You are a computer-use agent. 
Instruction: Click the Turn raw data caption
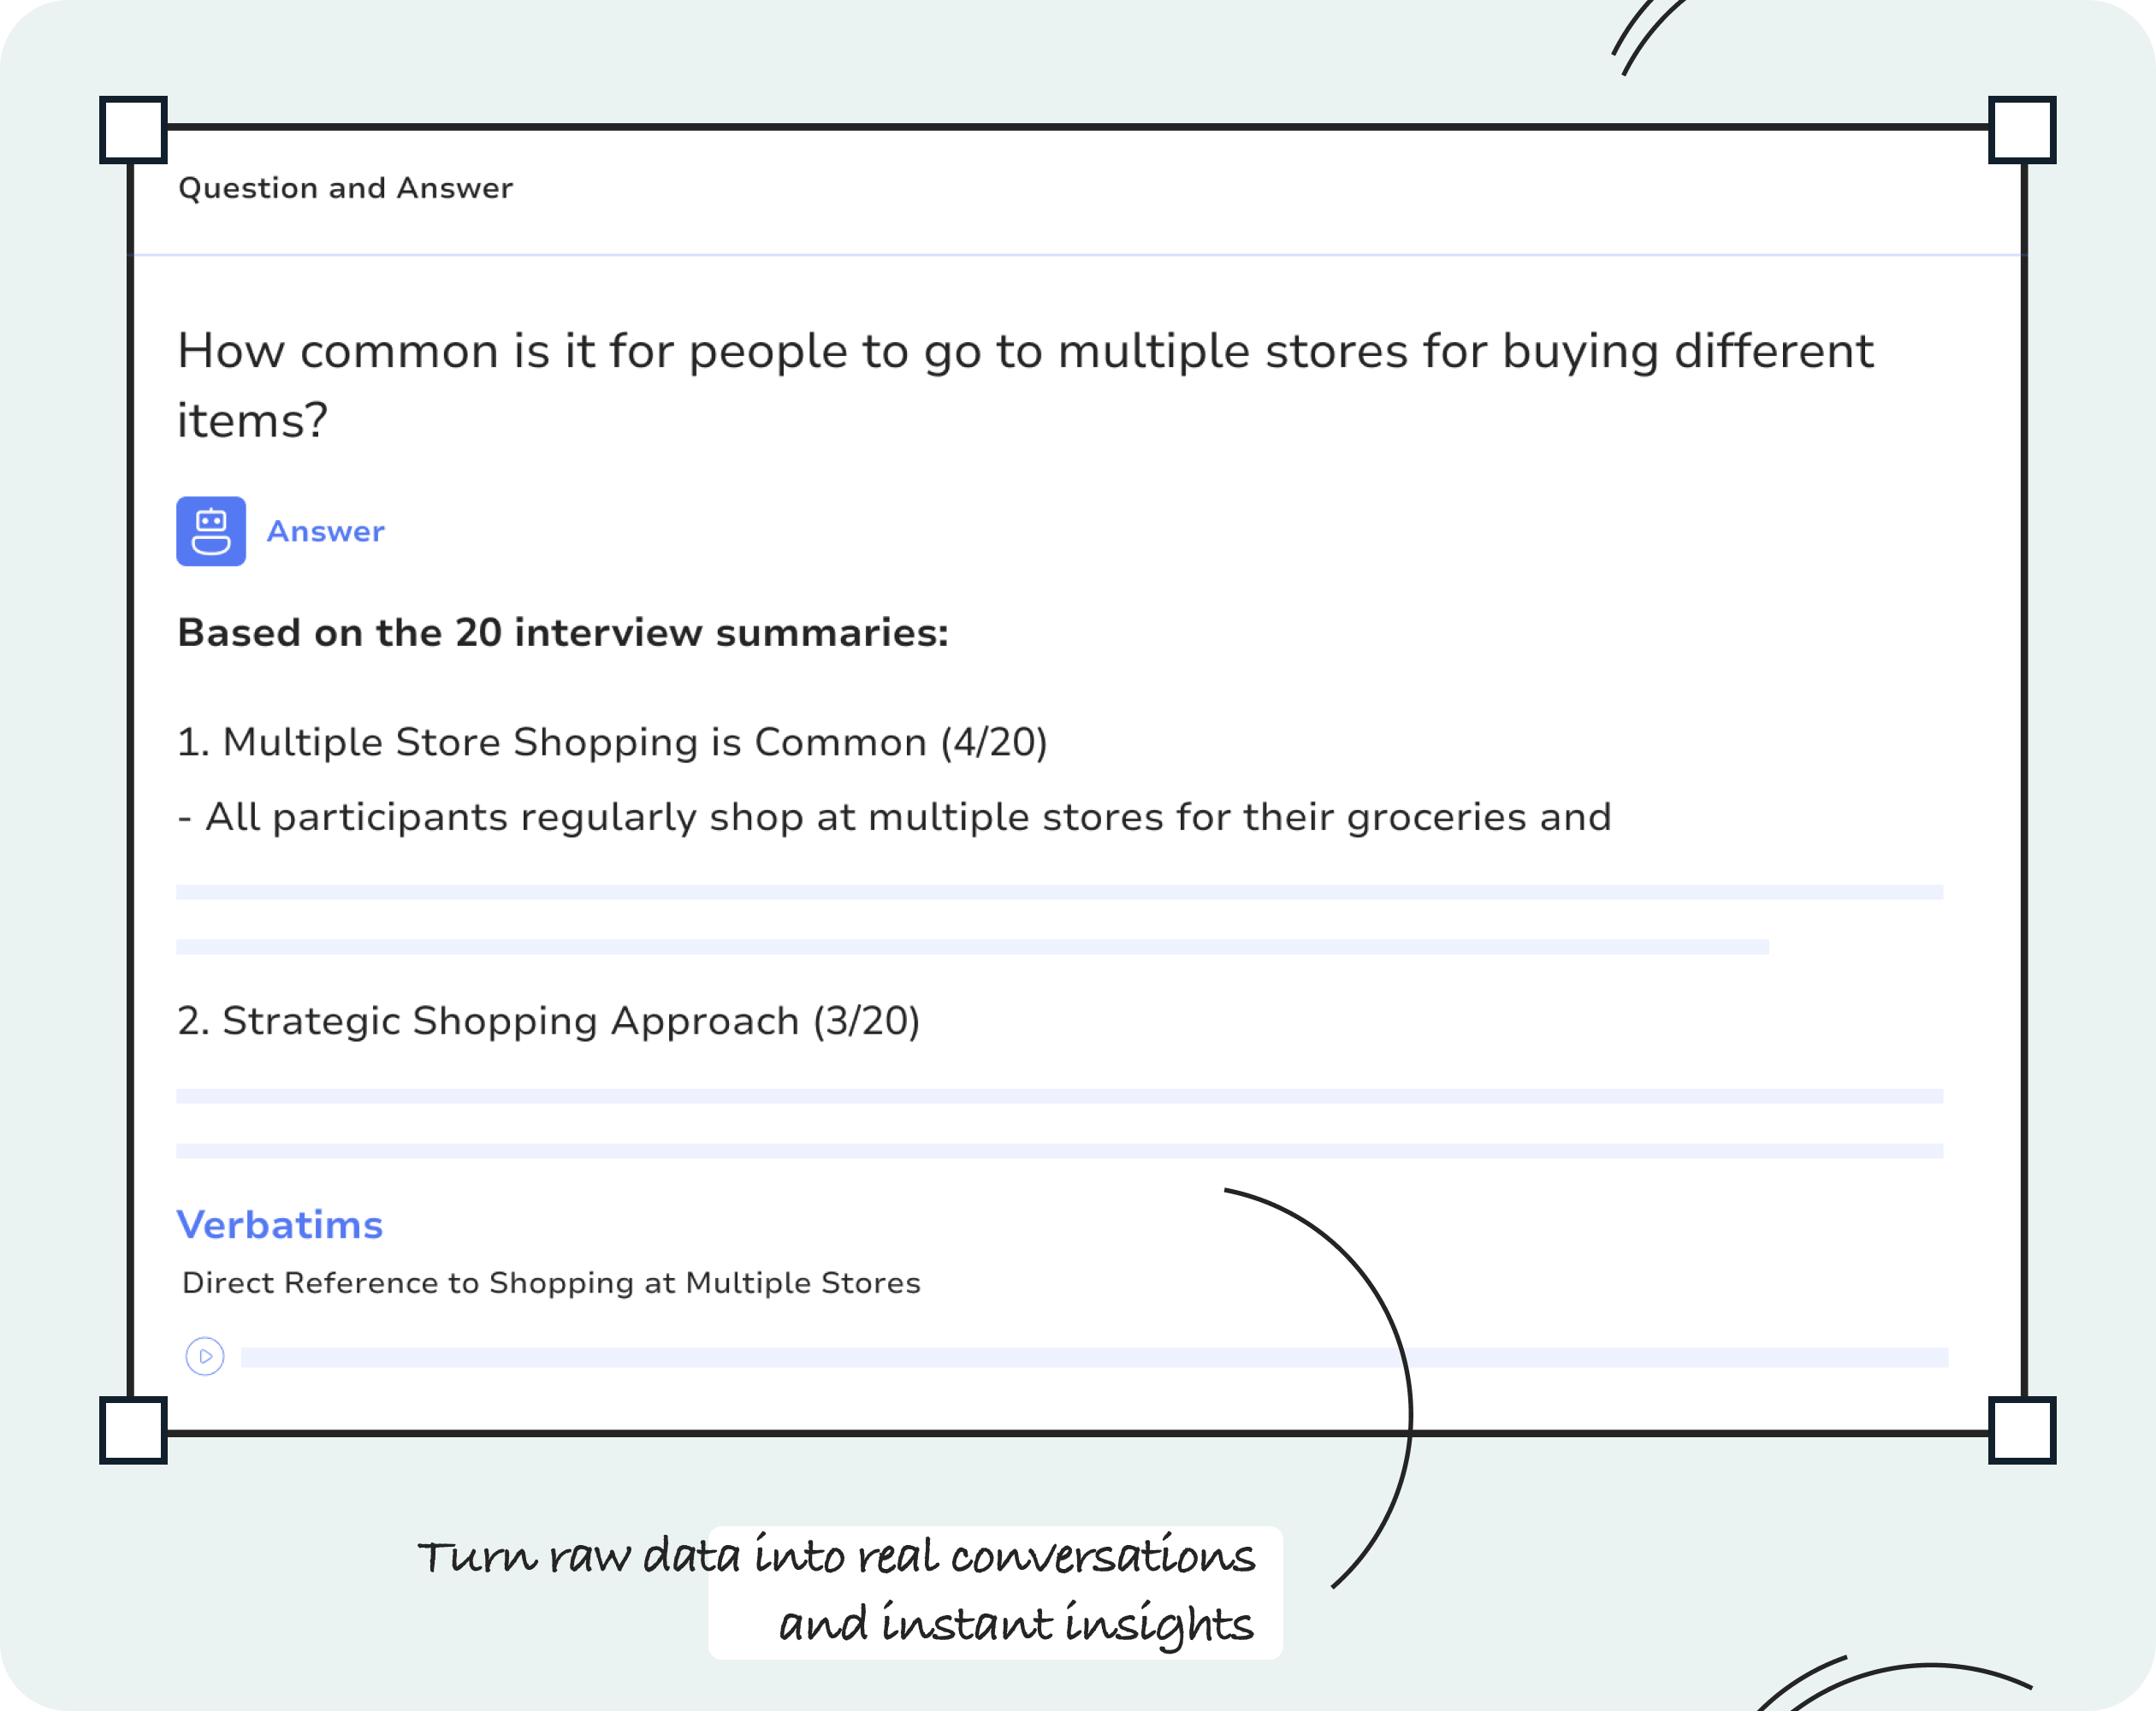pos(836,1556)
